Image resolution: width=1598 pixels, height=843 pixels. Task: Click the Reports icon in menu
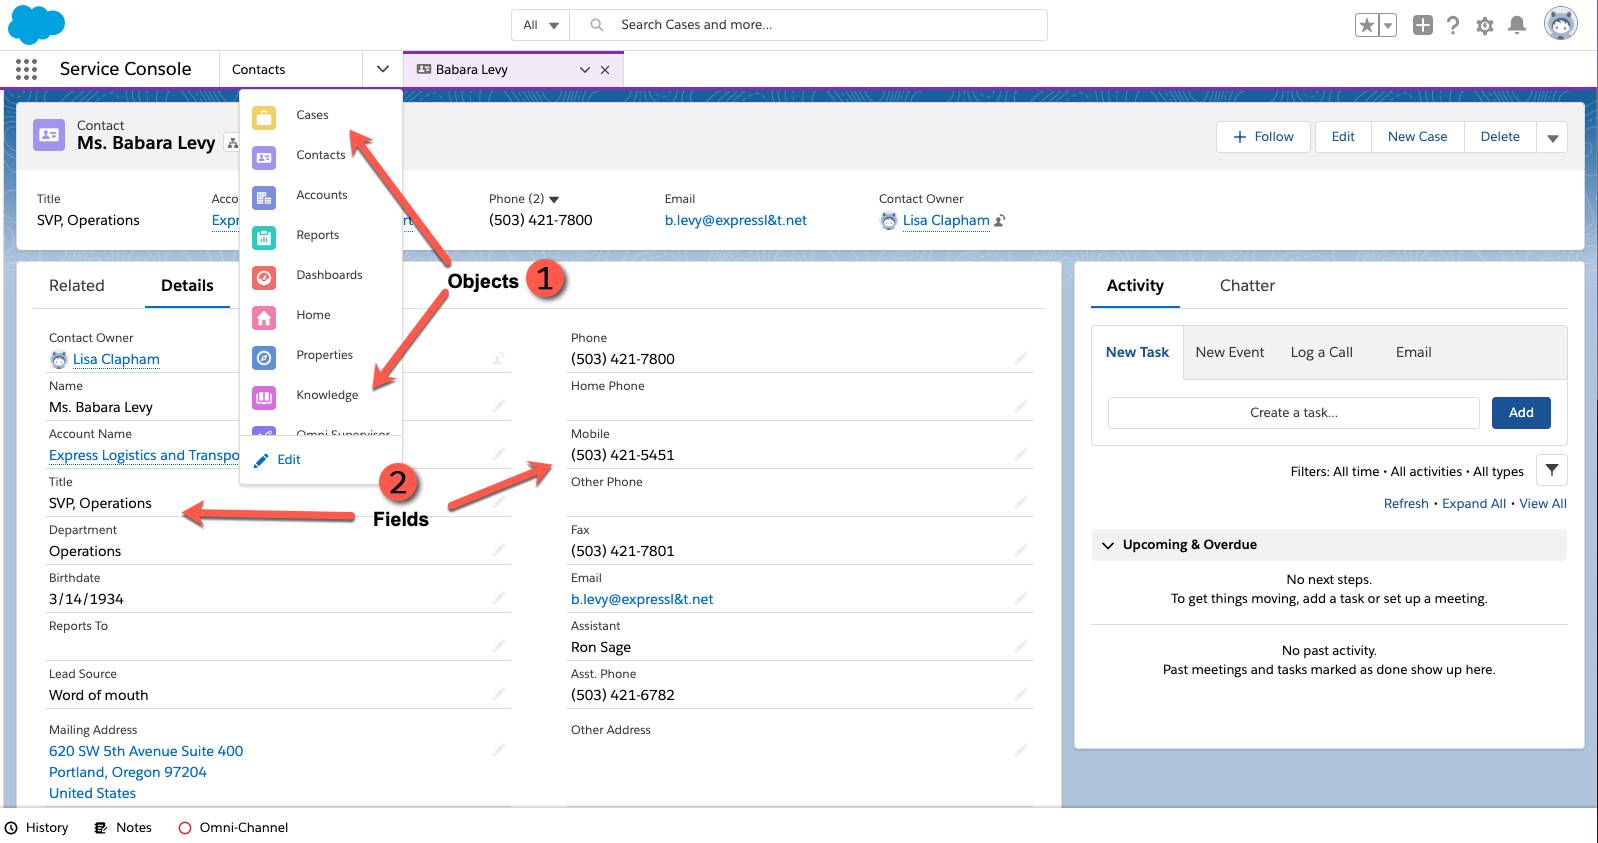tap(264, 237)
